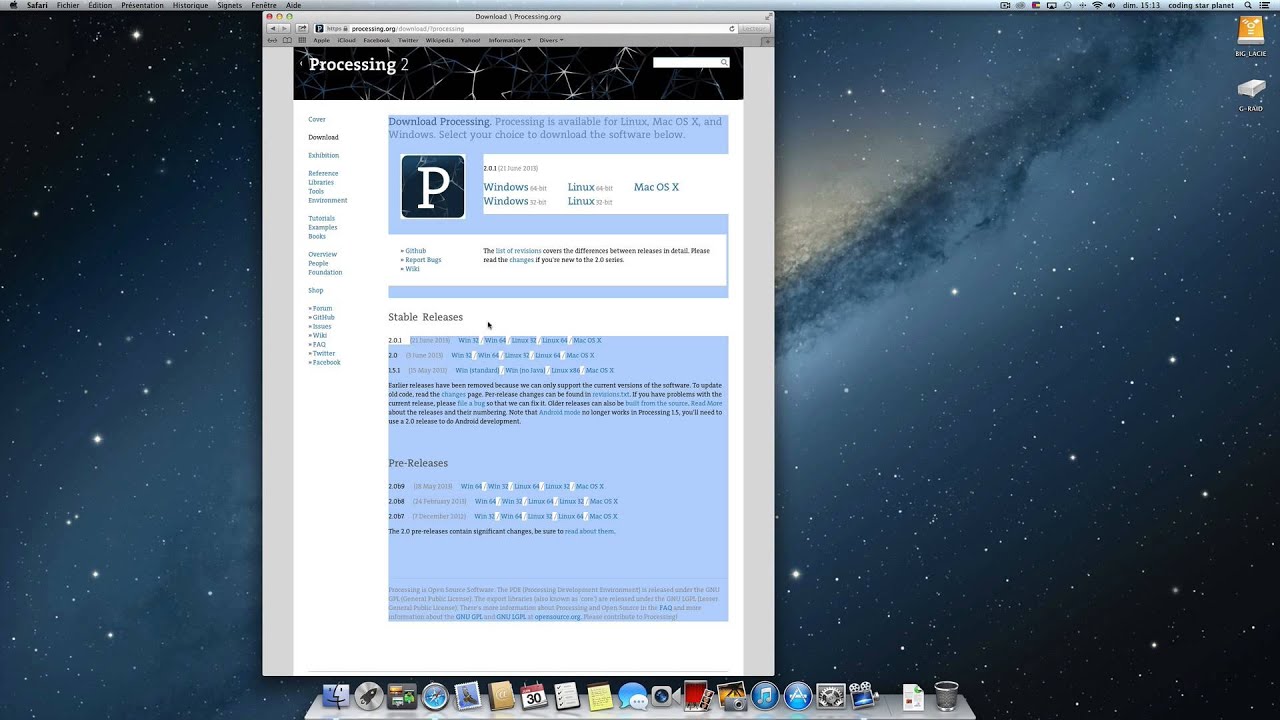1280x720 pixels.
Task: Open the Signets menu
Action: (229, 5)
